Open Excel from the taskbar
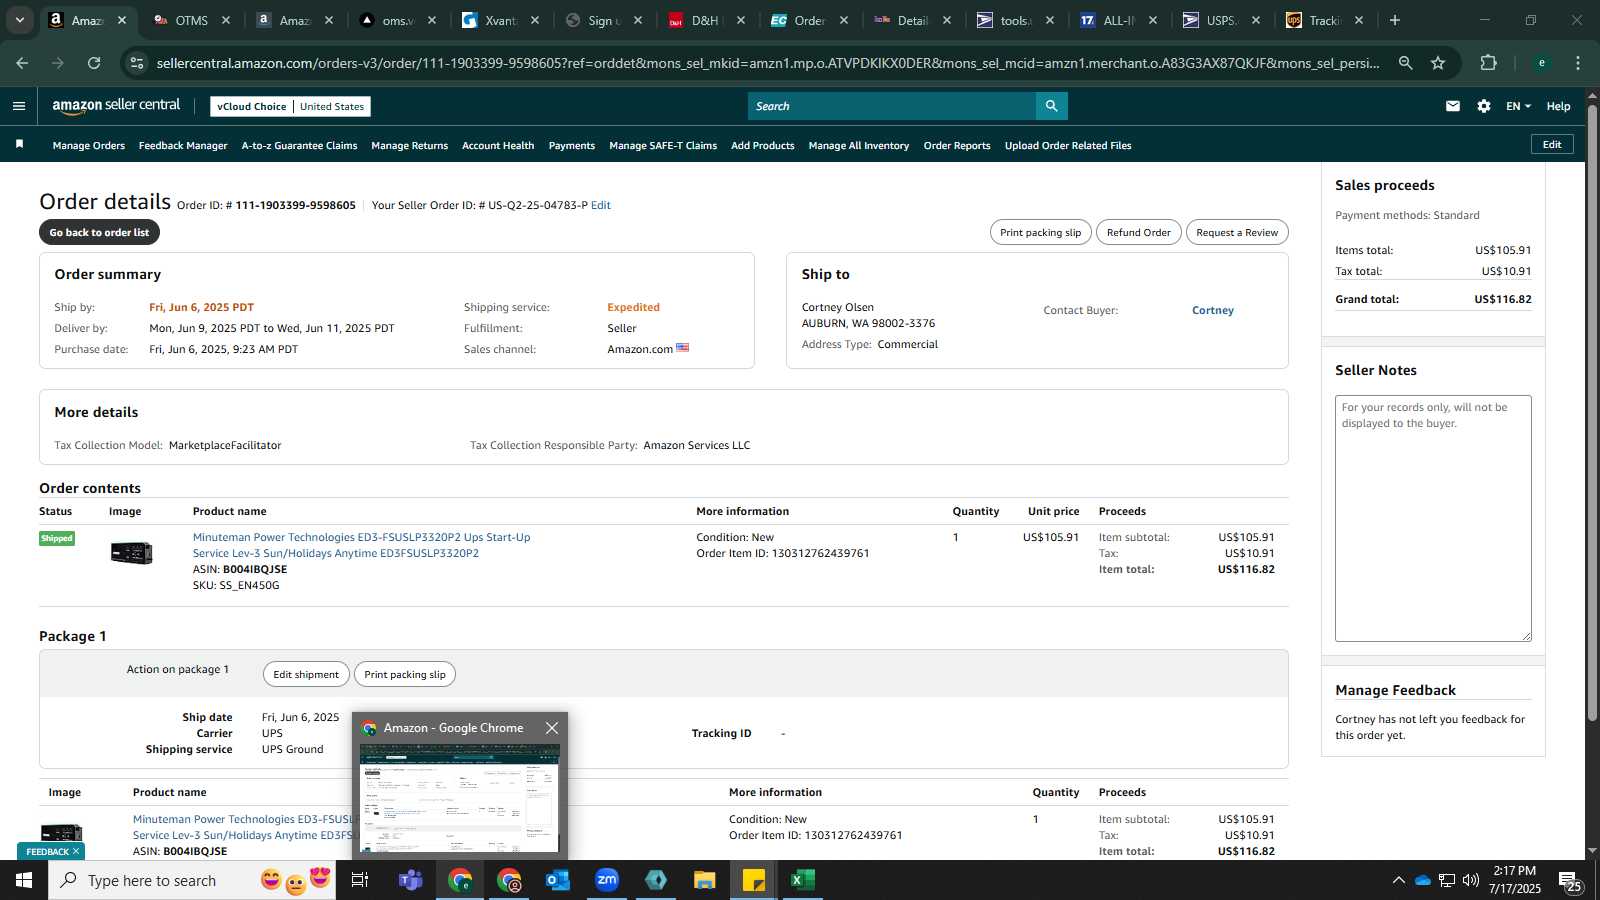1600x900 pixels. pyautogui.click(x=803, y=880)
